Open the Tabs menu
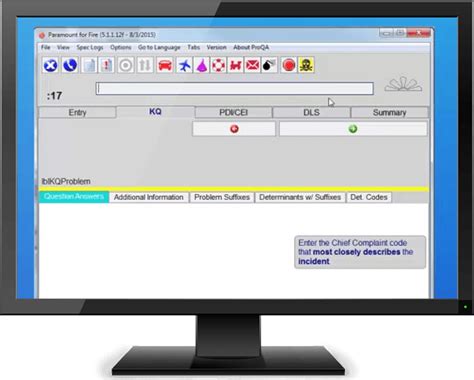474x380 pixels. 193,47
